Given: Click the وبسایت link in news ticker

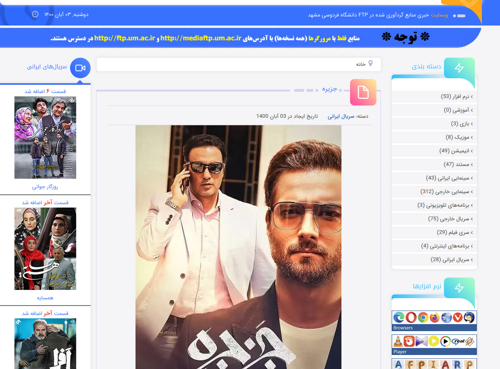Looking at the screenshot, I should pos(439,15).
